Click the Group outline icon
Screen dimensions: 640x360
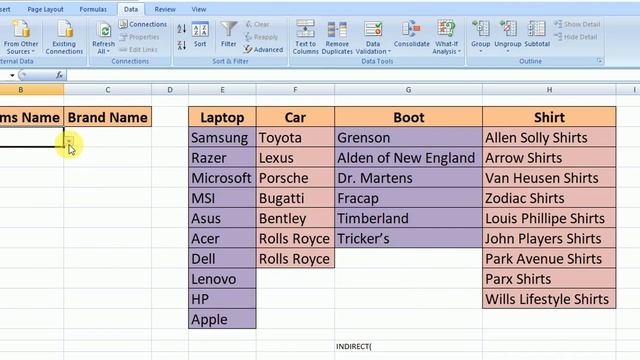click(x=480, y=29)
